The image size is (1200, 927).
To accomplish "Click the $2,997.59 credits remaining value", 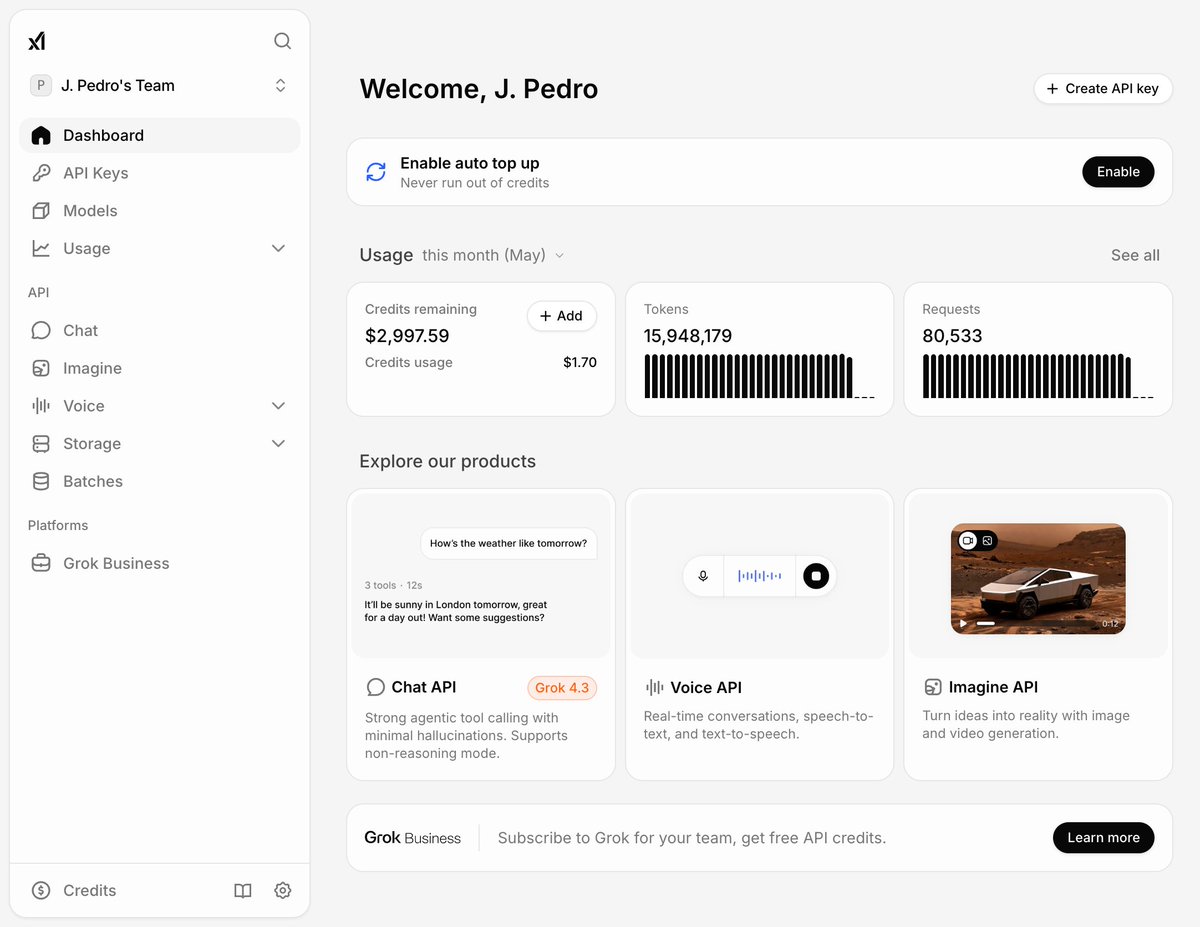I will tap(407, 336).
